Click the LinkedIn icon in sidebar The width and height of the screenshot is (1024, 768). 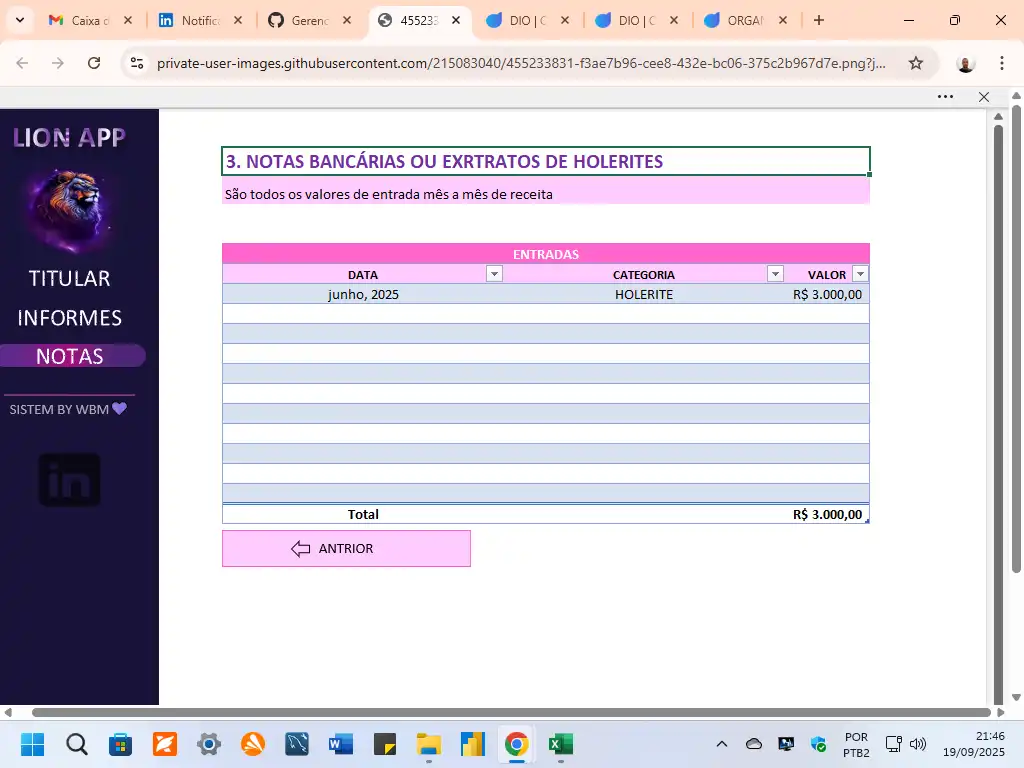(70, 480)
